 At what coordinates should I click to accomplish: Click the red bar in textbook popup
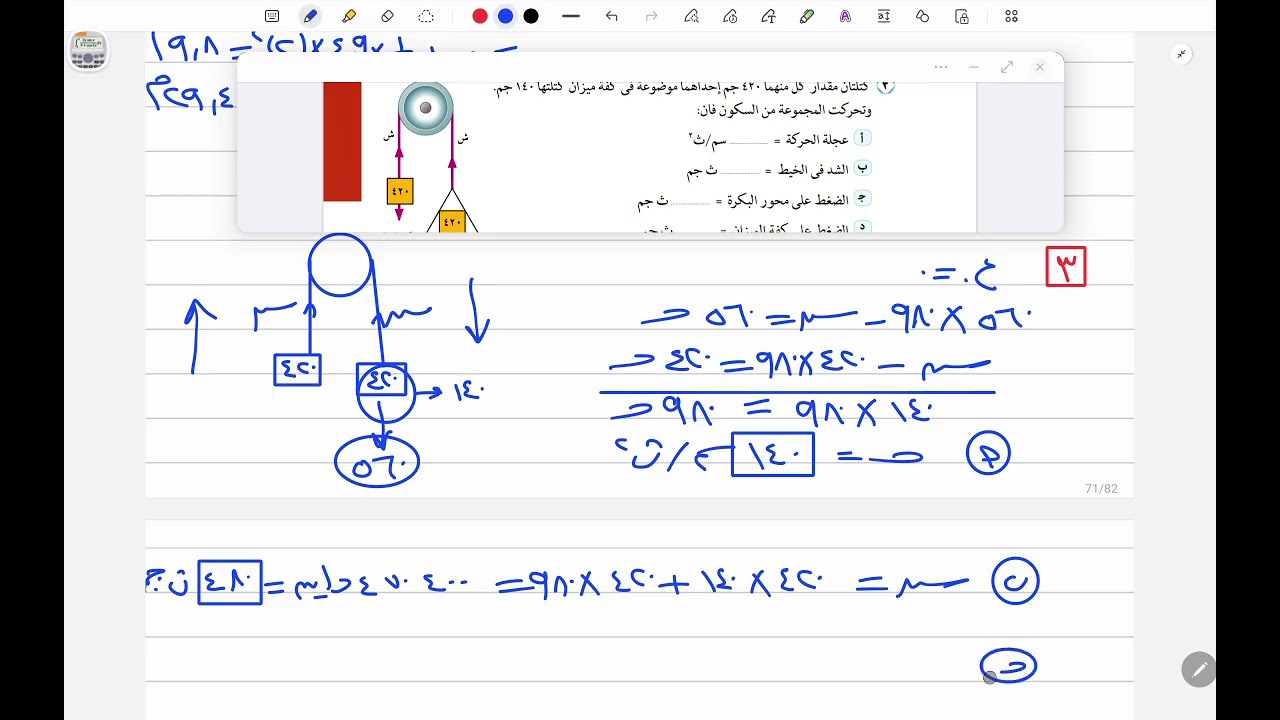[342, 142]
